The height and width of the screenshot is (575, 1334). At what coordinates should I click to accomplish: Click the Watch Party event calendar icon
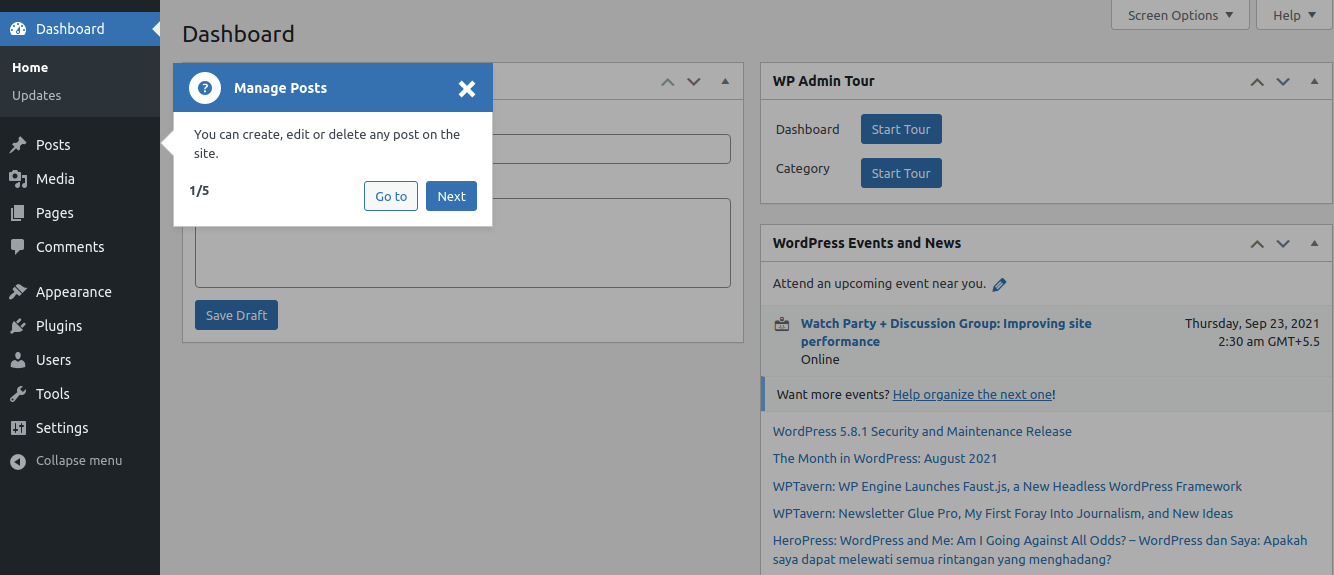coord(782,324)
